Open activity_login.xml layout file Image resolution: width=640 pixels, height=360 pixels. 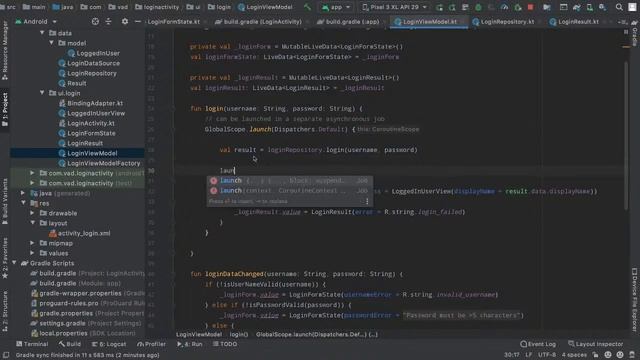pos(80,233)
